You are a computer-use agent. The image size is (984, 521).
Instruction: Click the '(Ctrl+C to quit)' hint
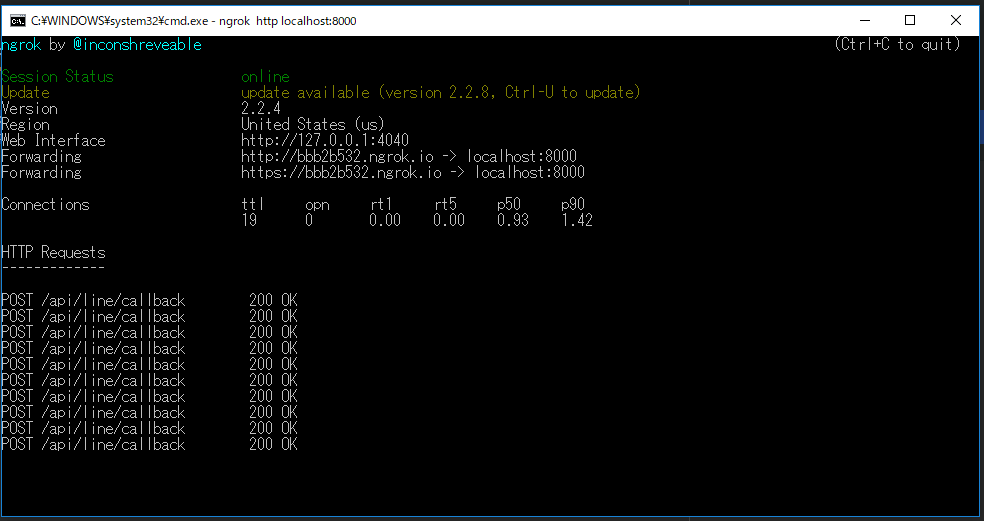897,44
